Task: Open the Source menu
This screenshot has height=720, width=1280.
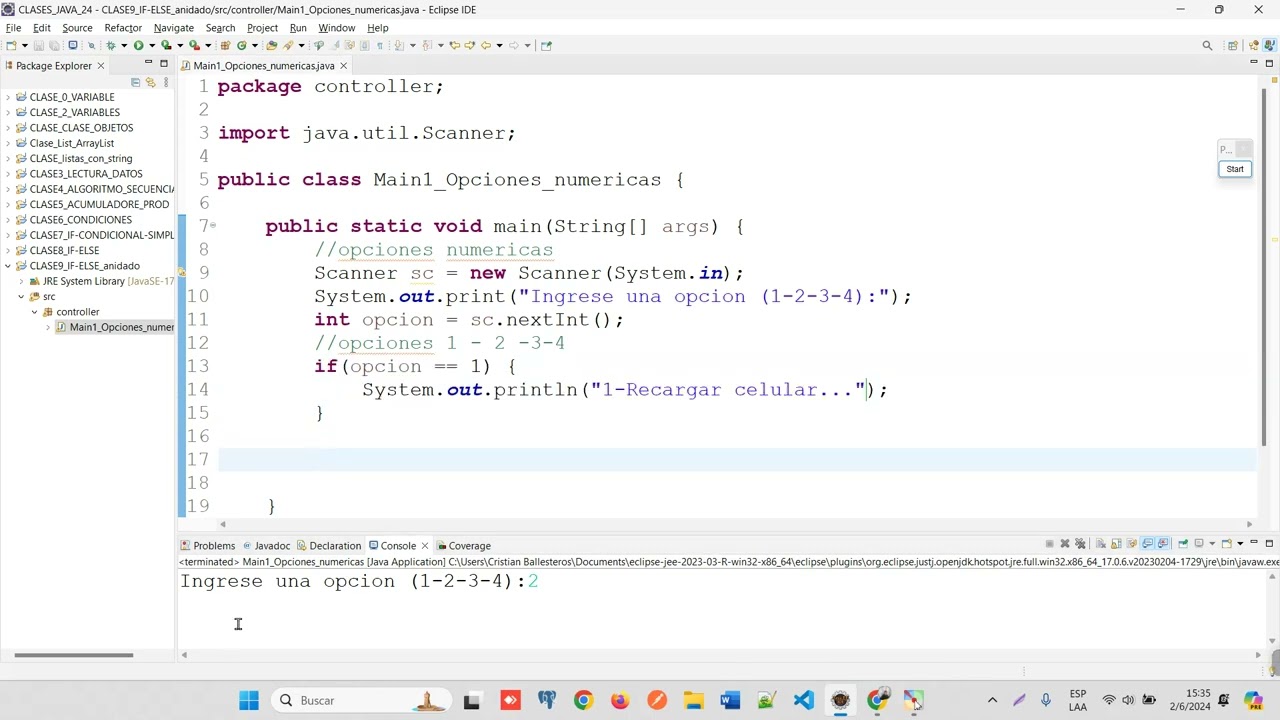Action: coord(77,28)
